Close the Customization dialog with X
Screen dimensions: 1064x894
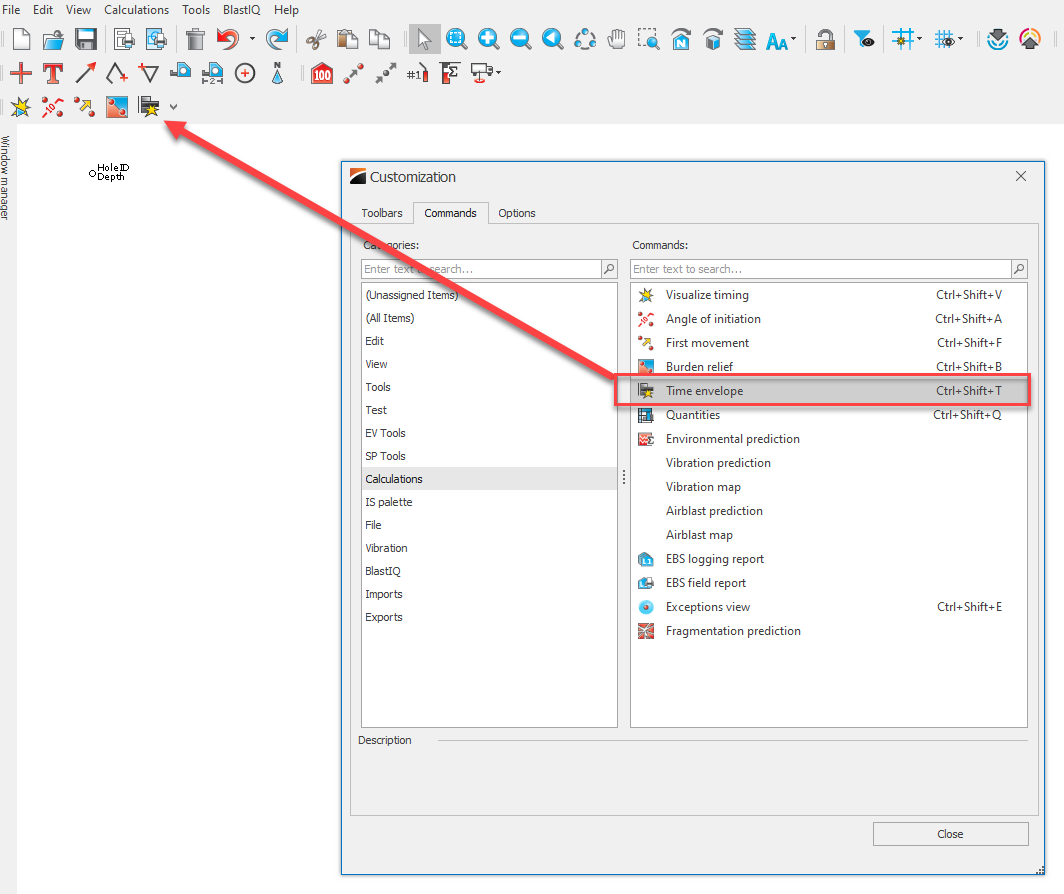(x=1021, y=176)
